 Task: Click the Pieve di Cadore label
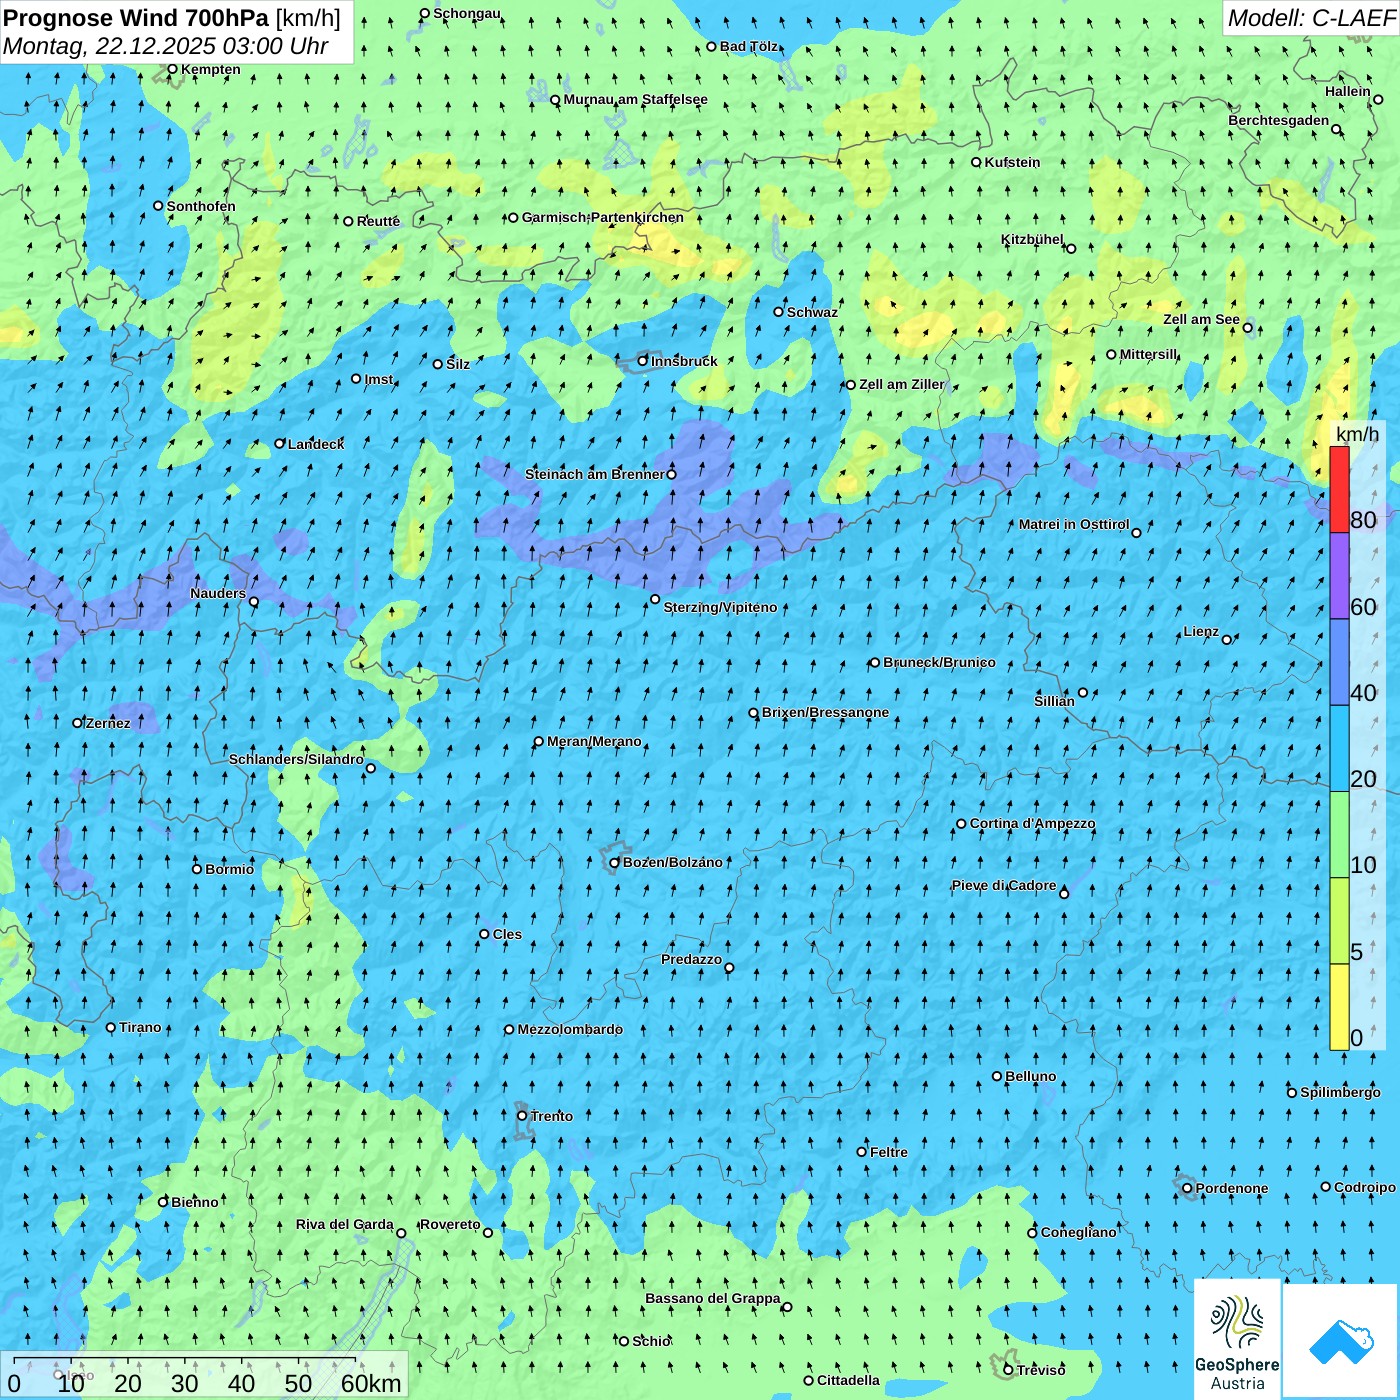(x=1004, y=885)
